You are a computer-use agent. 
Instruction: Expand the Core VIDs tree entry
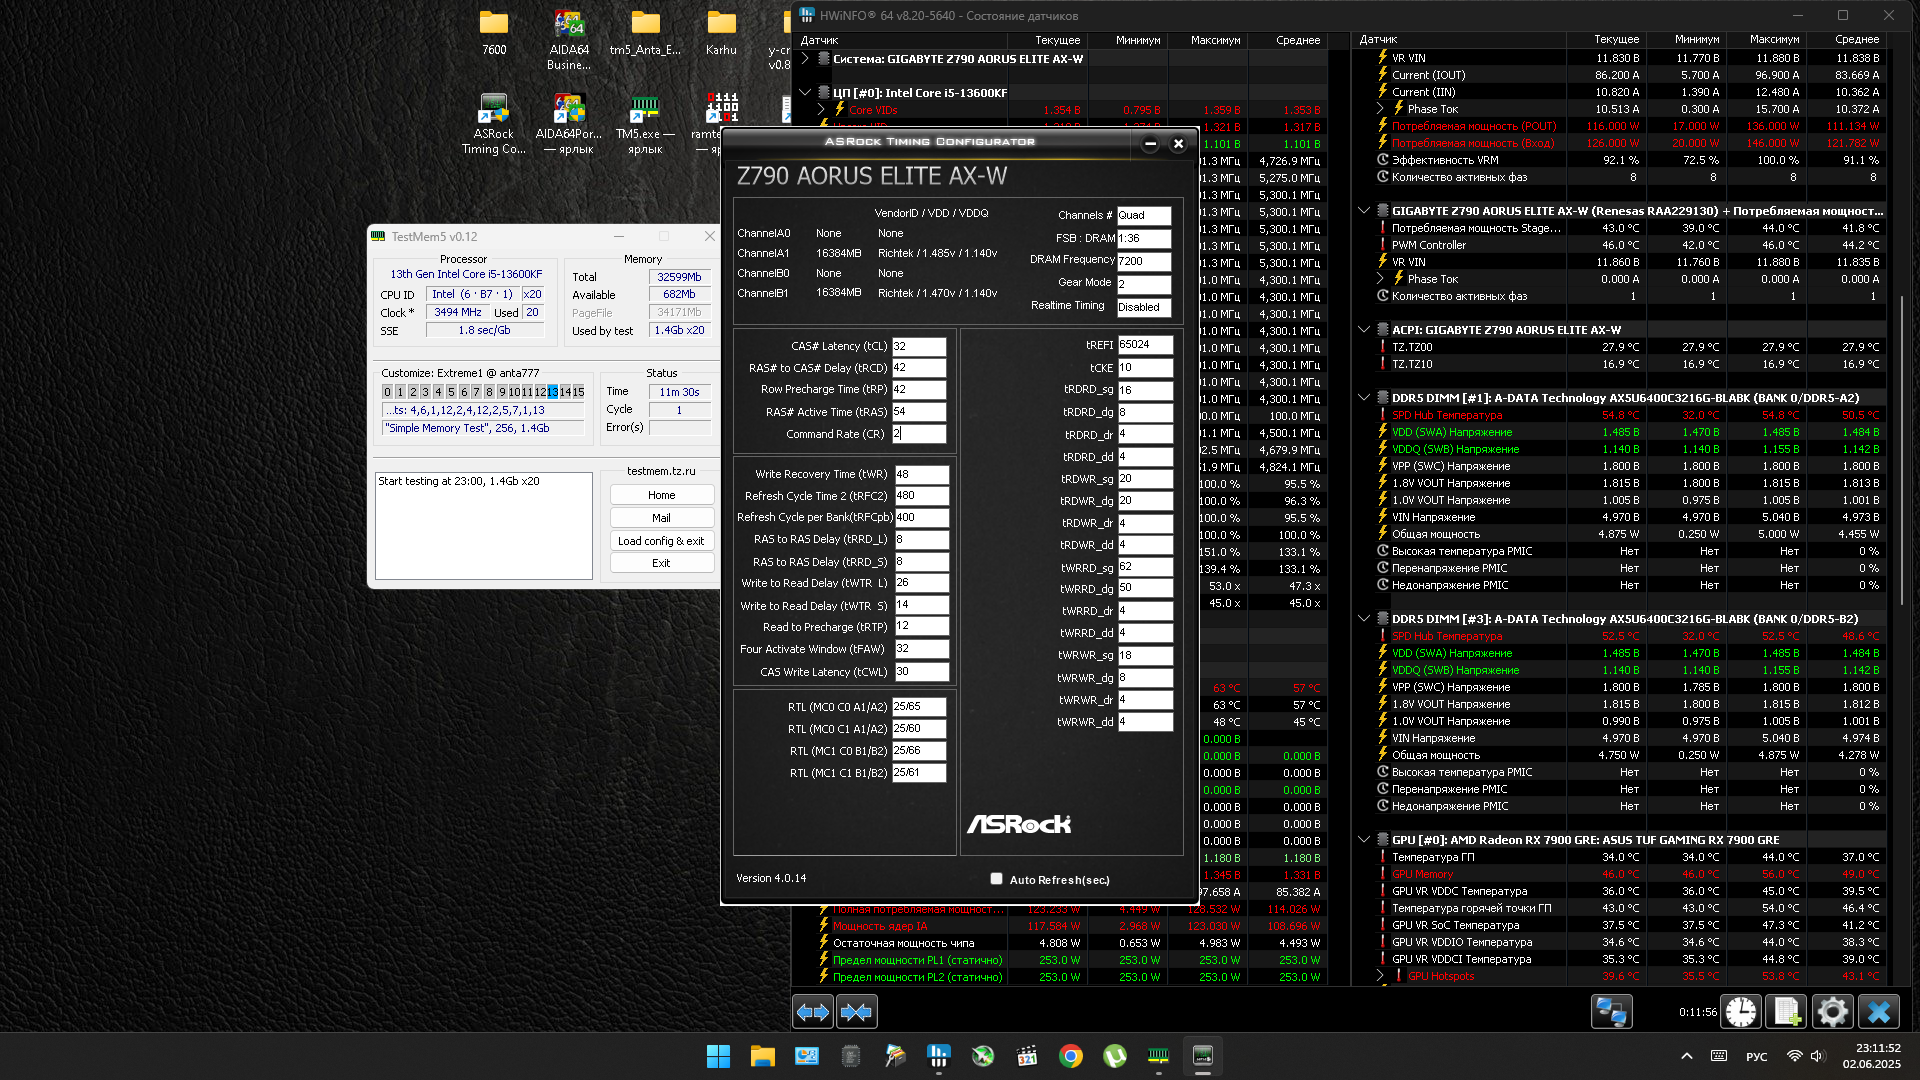click(822, 110)
